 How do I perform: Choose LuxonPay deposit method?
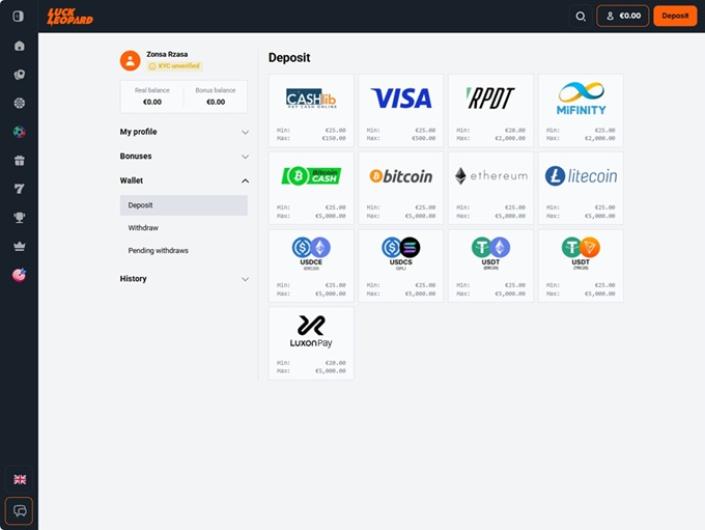point(311,343)
